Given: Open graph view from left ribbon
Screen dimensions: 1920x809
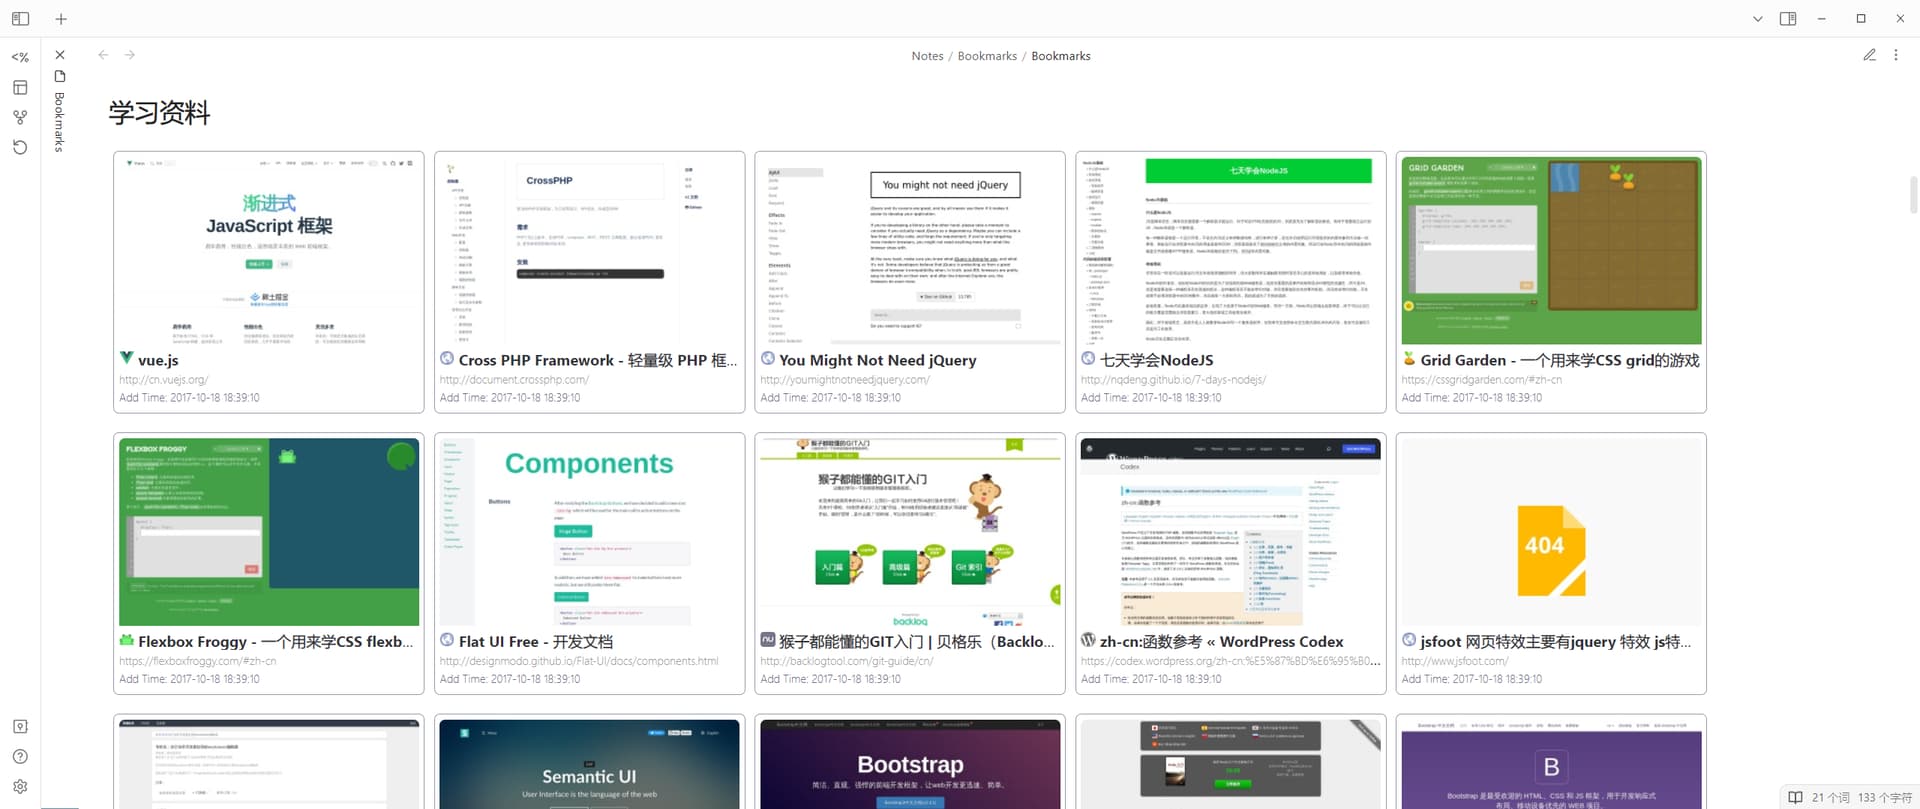Looking at the screenshot, I should click(x=20, y=117).
